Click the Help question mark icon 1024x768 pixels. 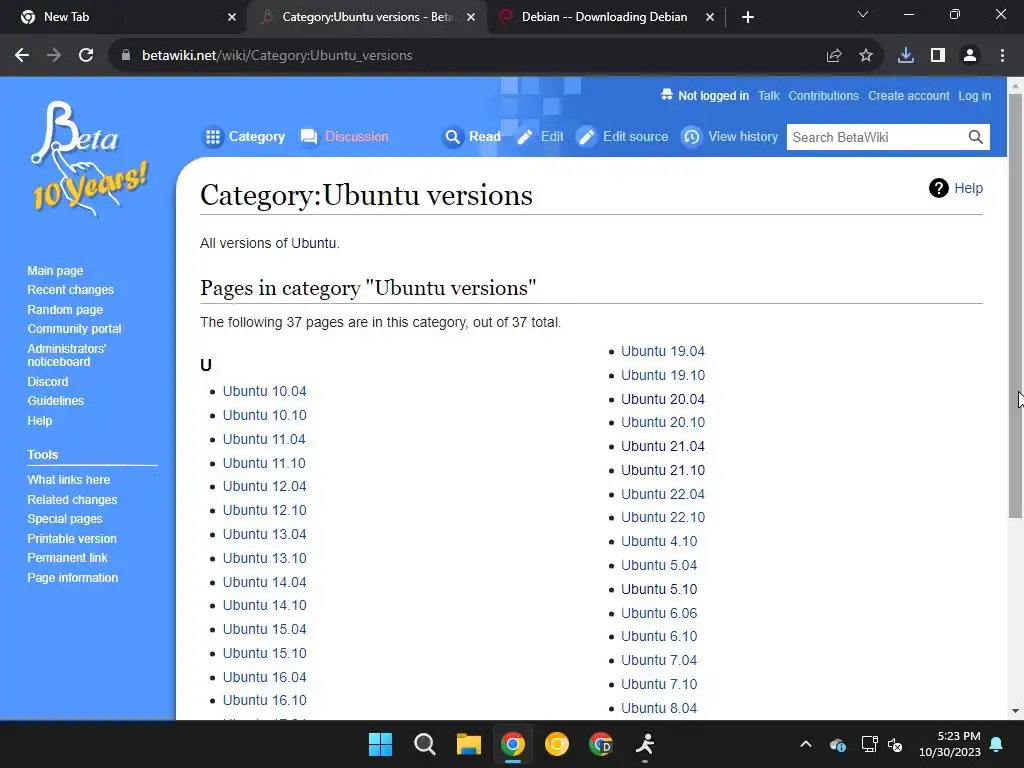pos(938,188)
